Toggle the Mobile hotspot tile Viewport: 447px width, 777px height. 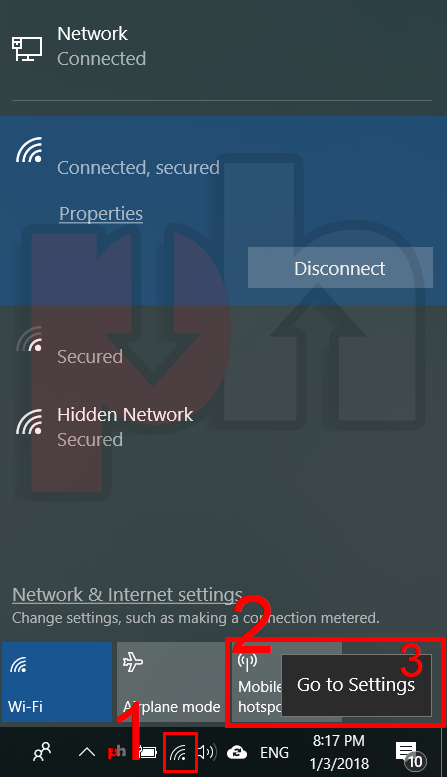click(256, 684)
